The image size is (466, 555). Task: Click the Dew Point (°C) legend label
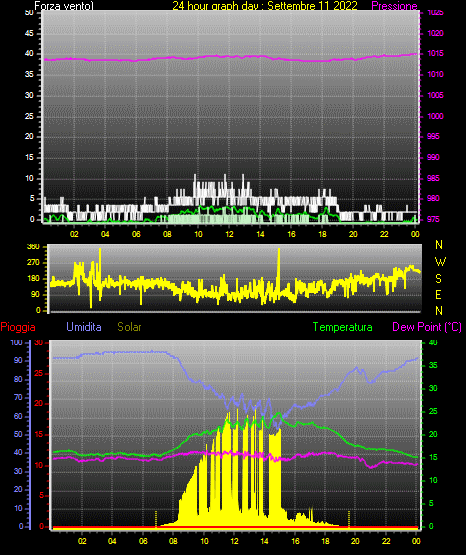427,327
